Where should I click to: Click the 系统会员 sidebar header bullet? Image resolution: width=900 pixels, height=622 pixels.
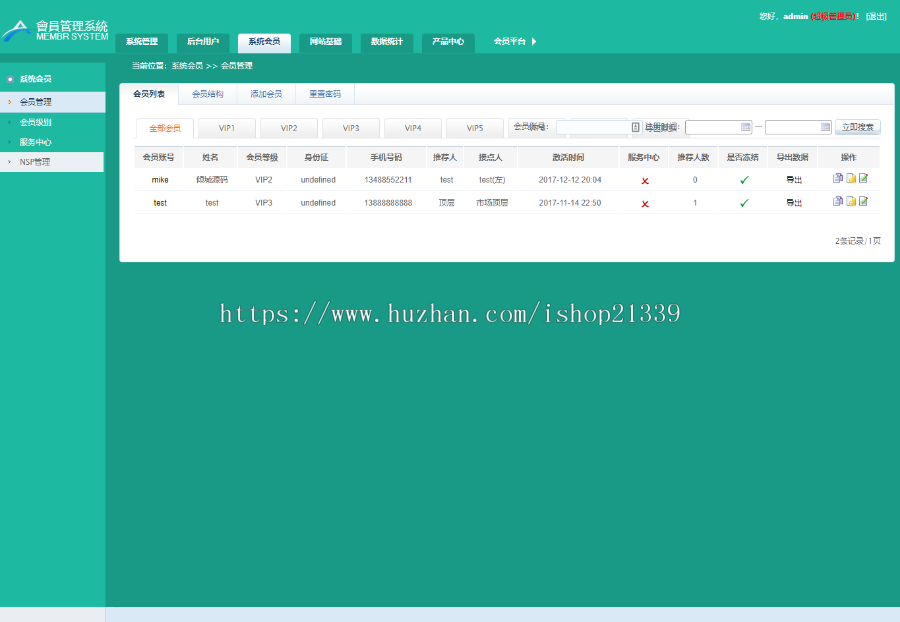click(x=10, y=79)
